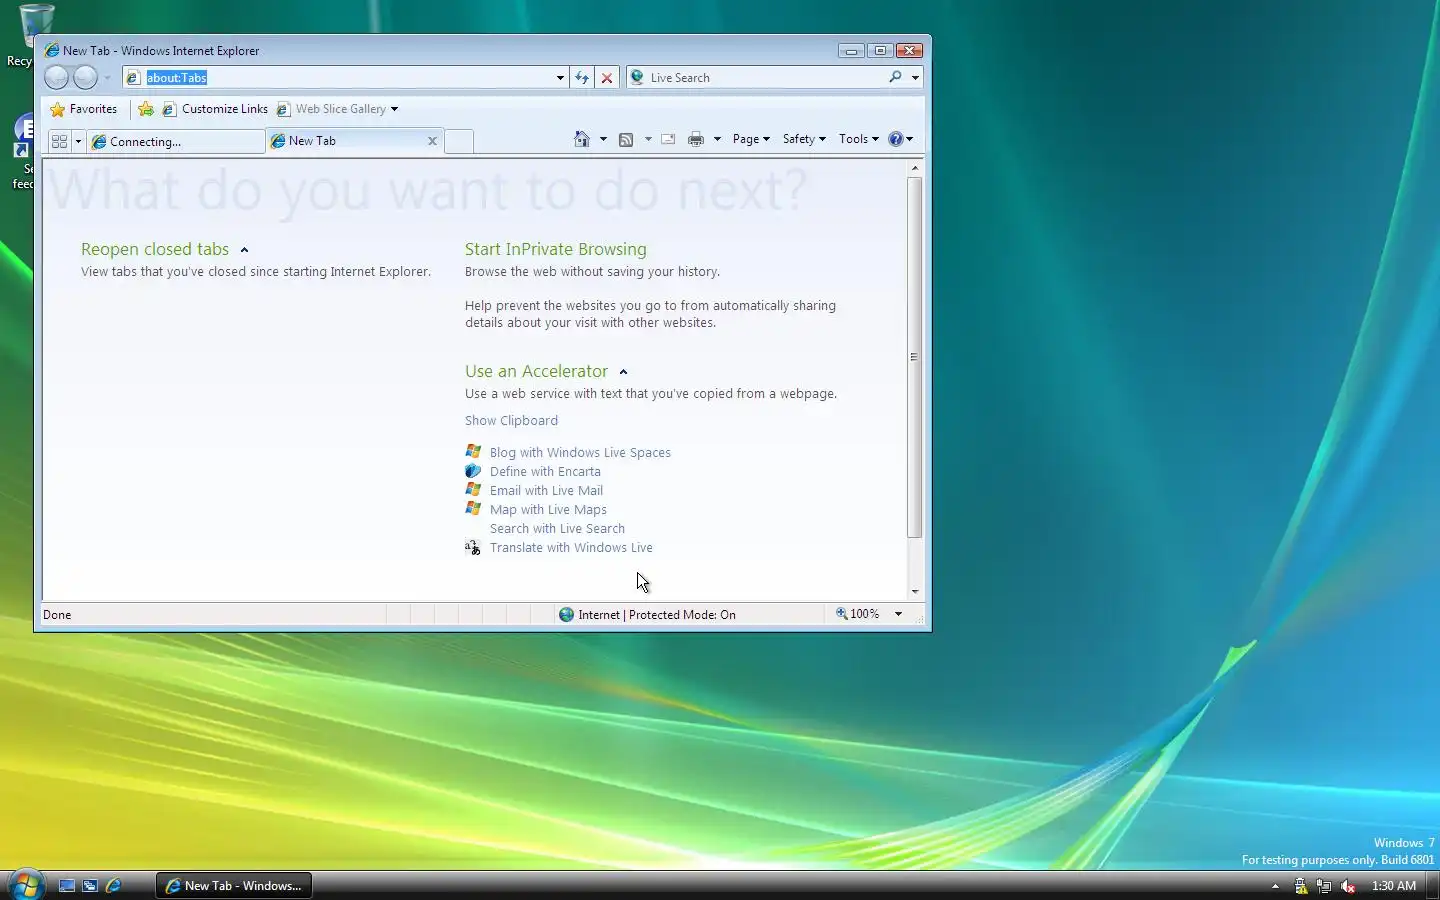Click Internet Explorer quick launch icon
1440x900 pixels.
113,886
